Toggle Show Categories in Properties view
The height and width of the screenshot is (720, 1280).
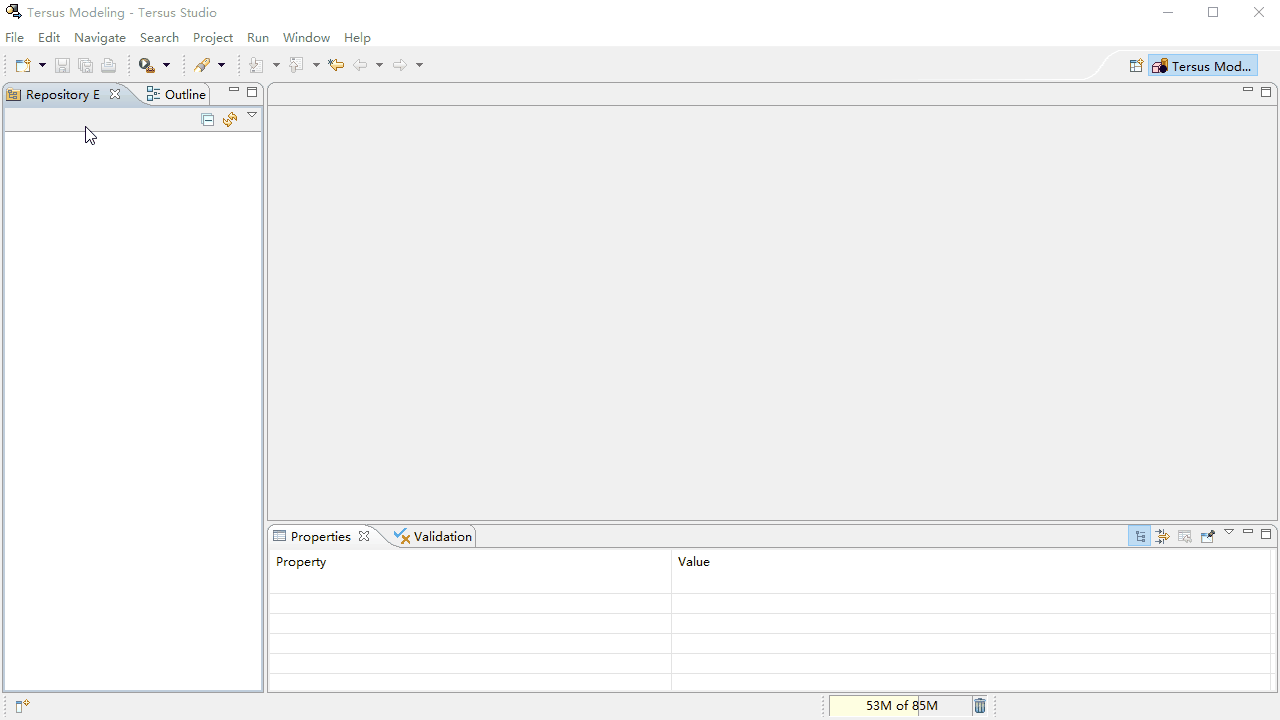click(1140, 536)
